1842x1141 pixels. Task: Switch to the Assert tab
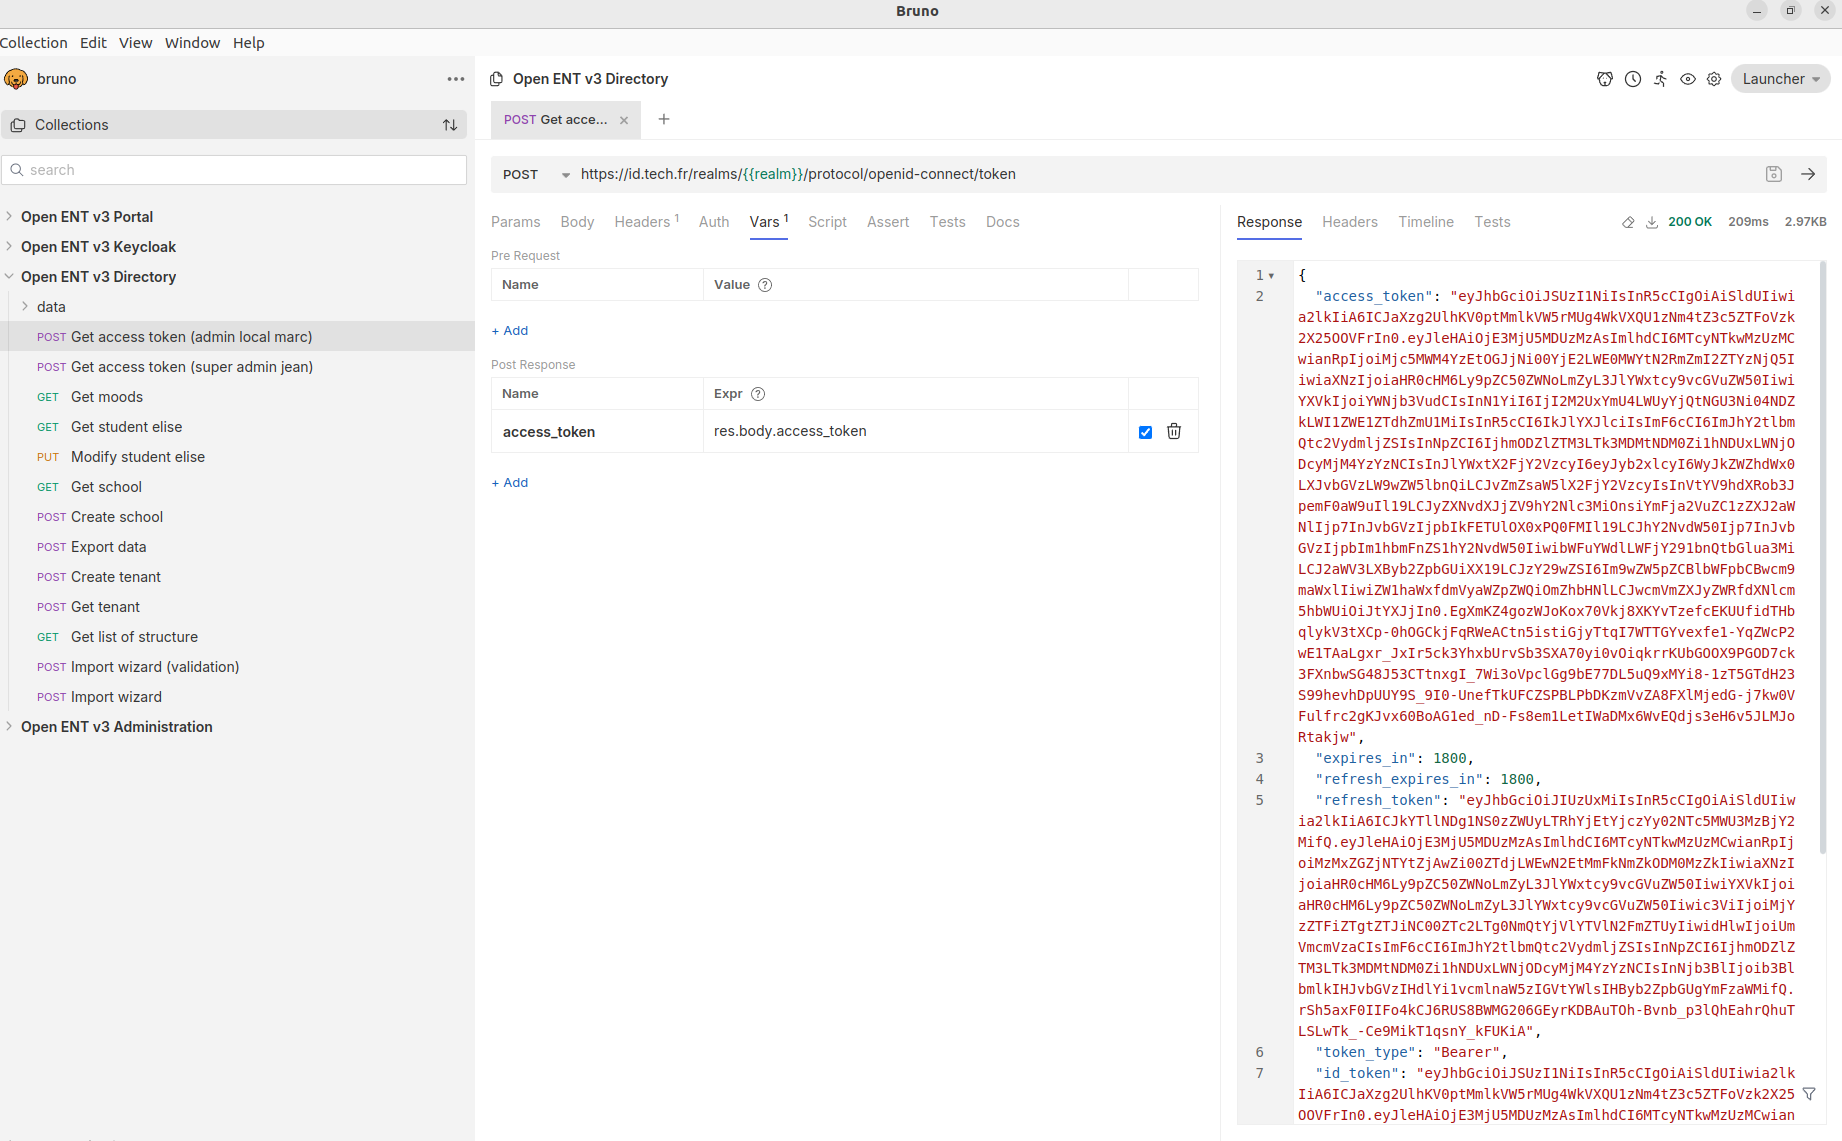coord(888,222)
